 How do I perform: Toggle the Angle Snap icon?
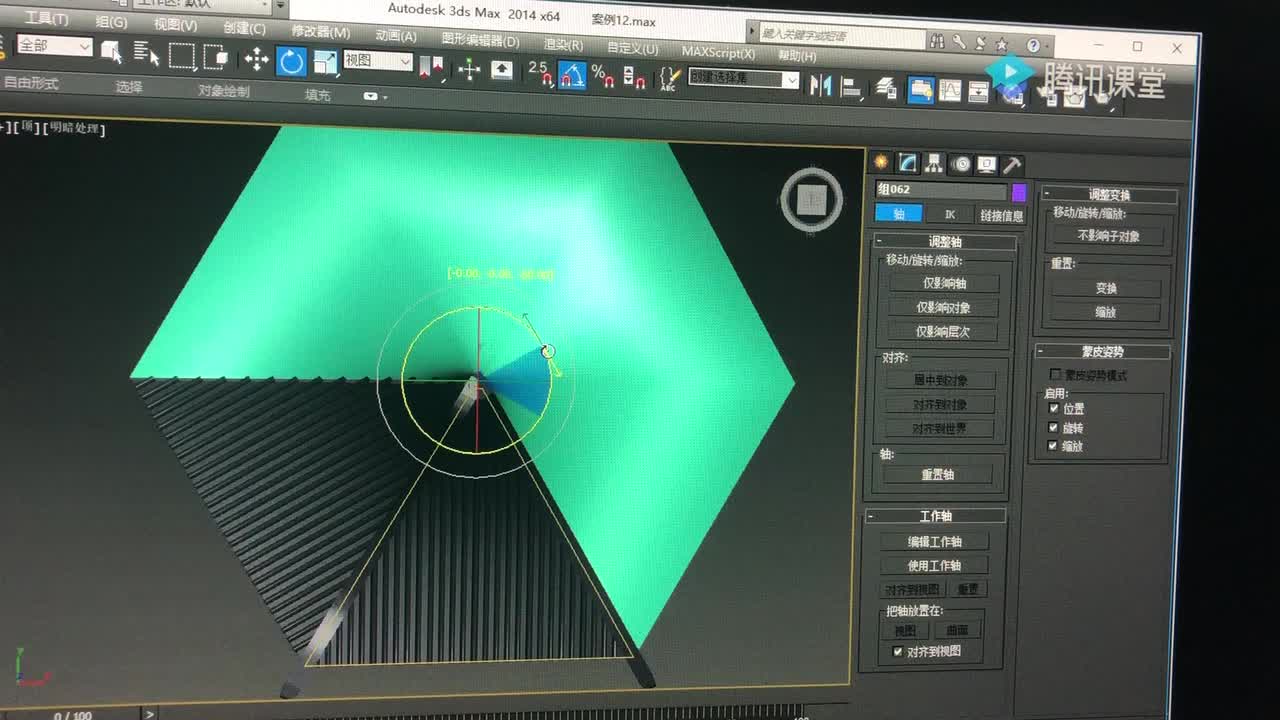[x=572, y=75]
